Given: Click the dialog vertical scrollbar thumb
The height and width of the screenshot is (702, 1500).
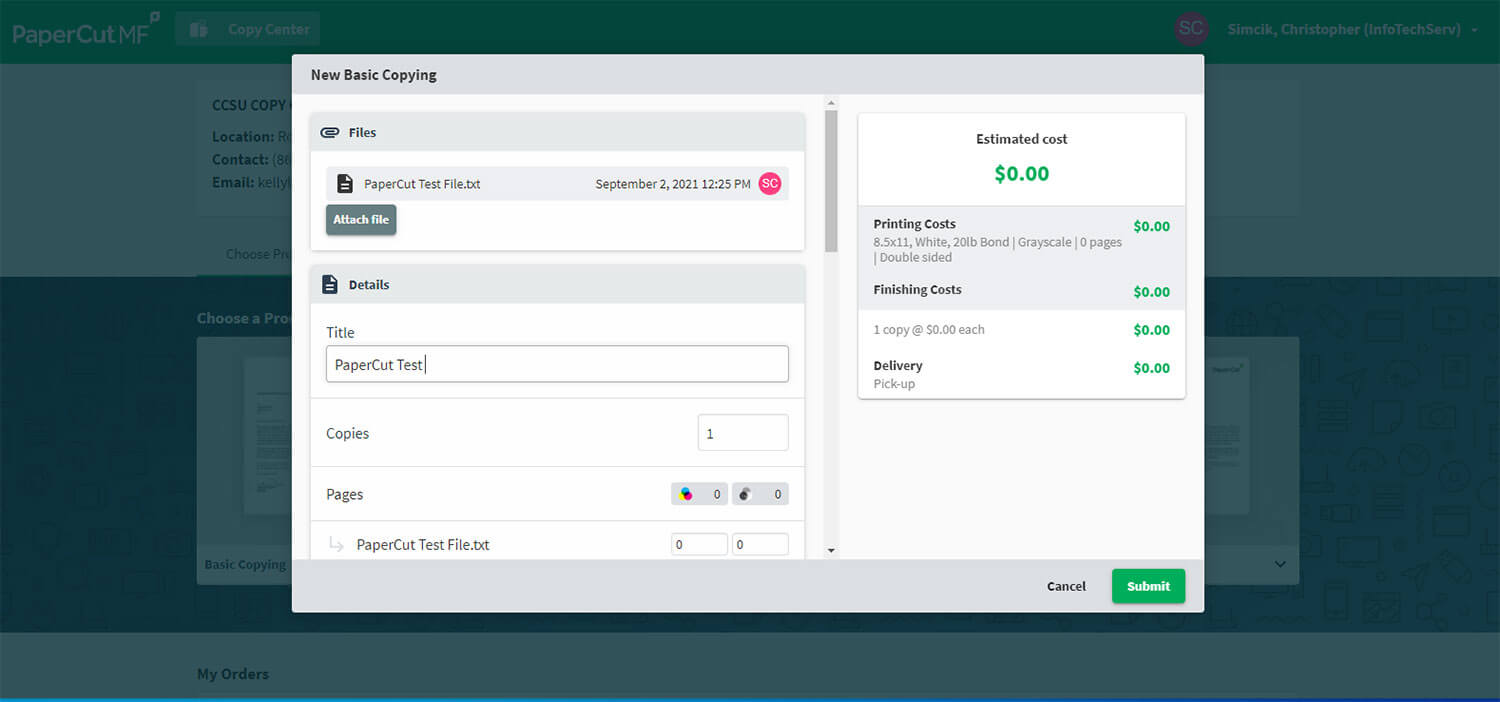Looking at the screenshot, I should click(831, 180).
